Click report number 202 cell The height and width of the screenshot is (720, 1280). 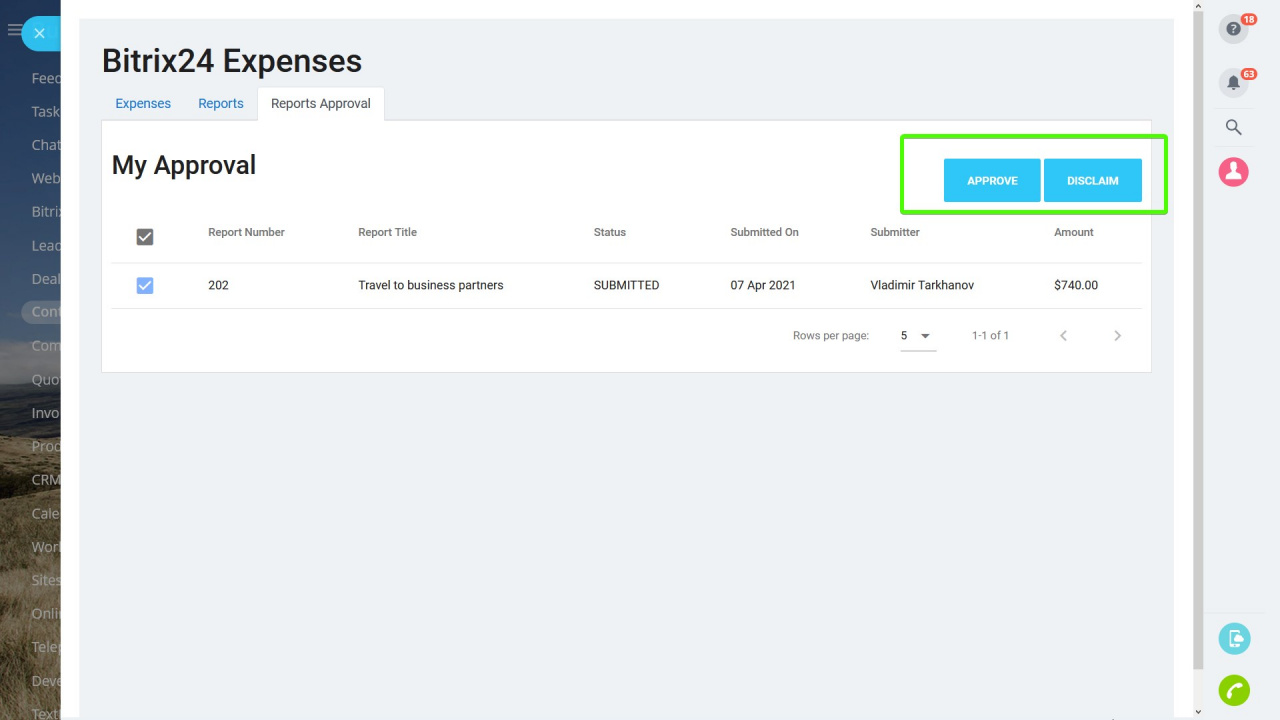[x=218, y=285]
